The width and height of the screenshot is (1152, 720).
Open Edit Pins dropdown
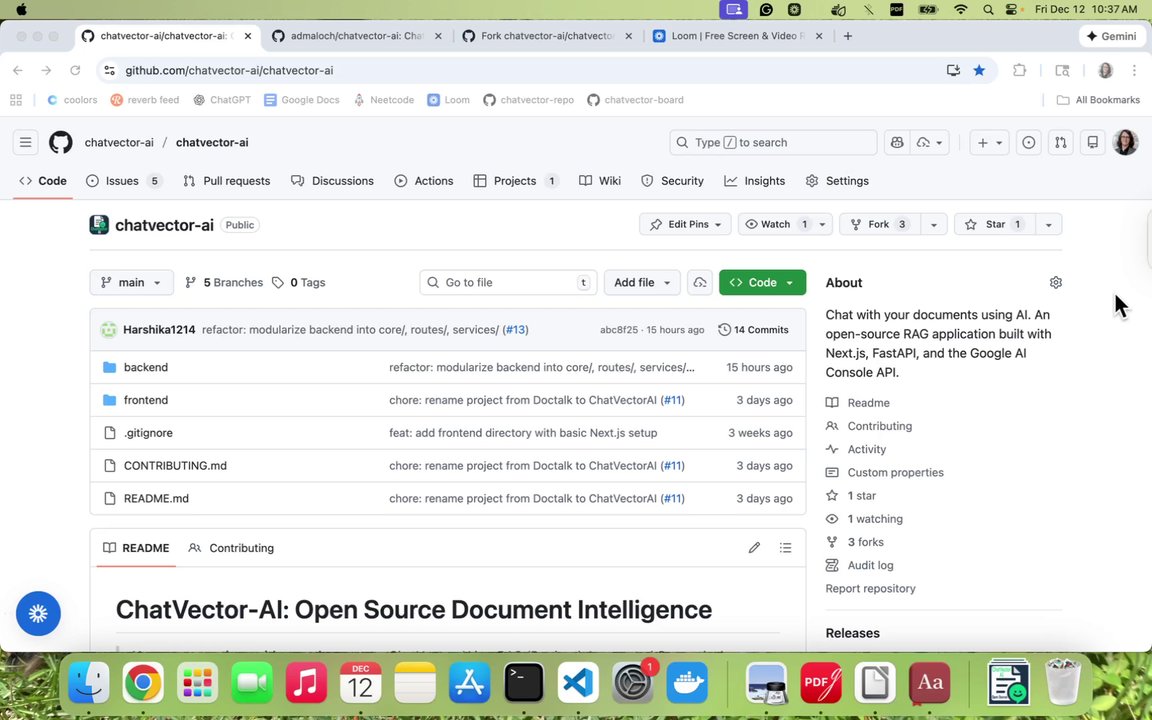coord(685,225)
